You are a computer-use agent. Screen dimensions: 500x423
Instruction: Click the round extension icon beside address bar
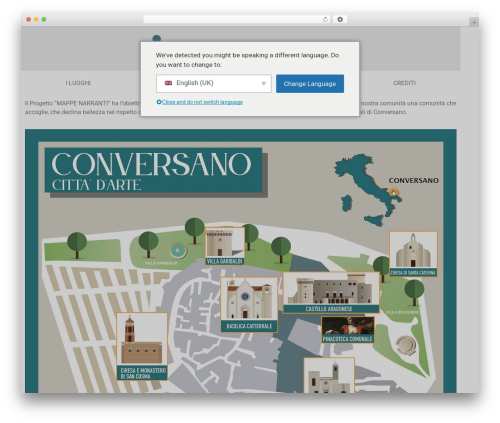pos(340,20)
